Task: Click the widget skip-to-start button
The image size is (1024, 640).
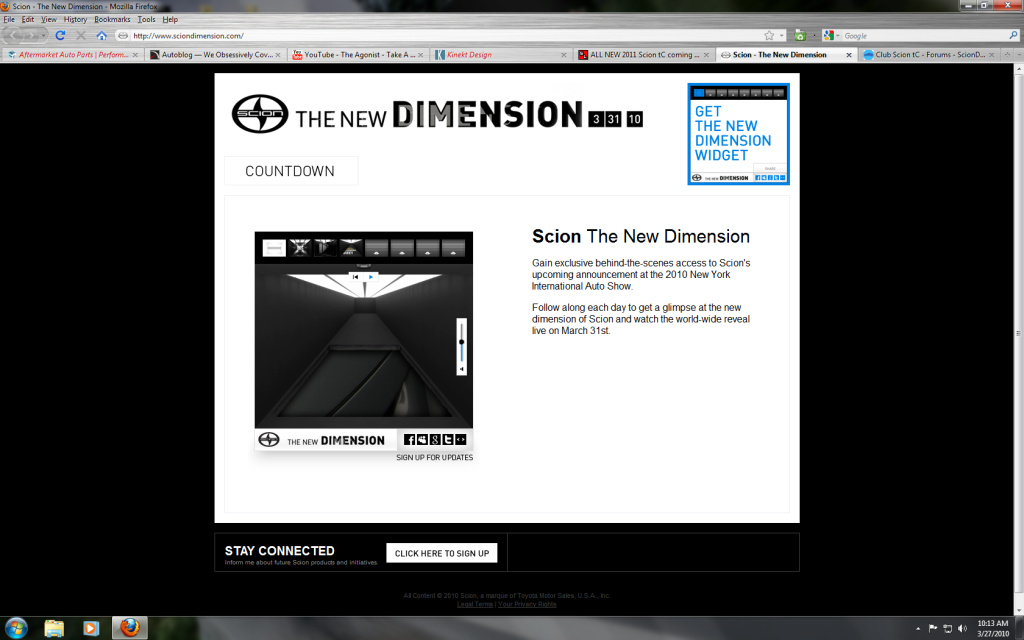Action: [x=355, y=277]
